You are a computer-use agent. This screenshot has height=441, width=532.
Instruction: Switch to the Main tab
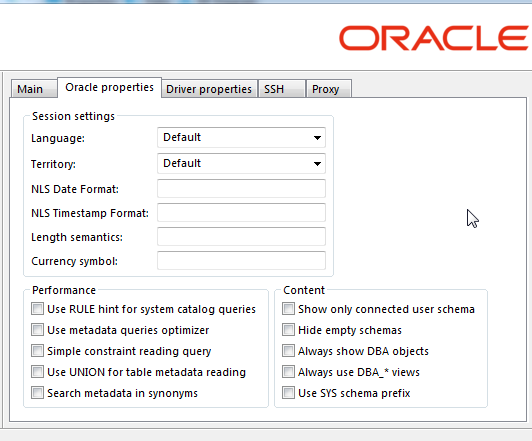point(34,89)
